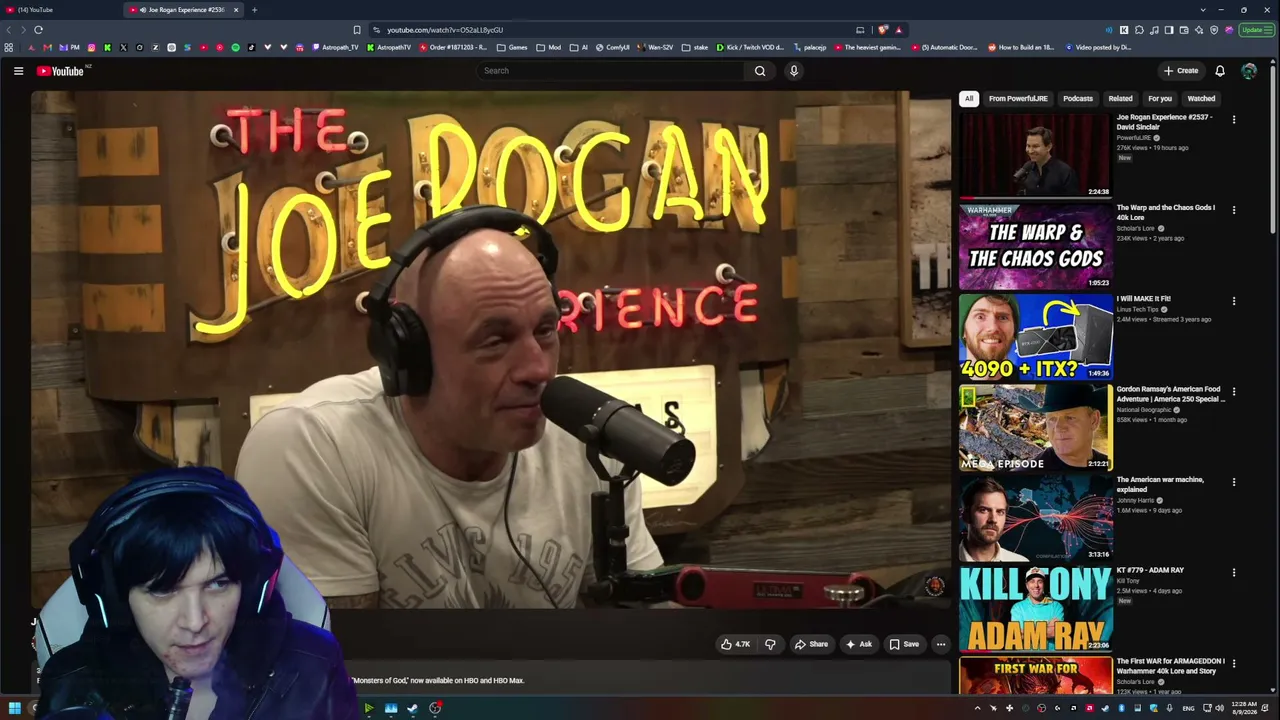This screenshot has height=720, width=1280.
Task: Select the Watched filter chip
Action: click(1201, 99)
